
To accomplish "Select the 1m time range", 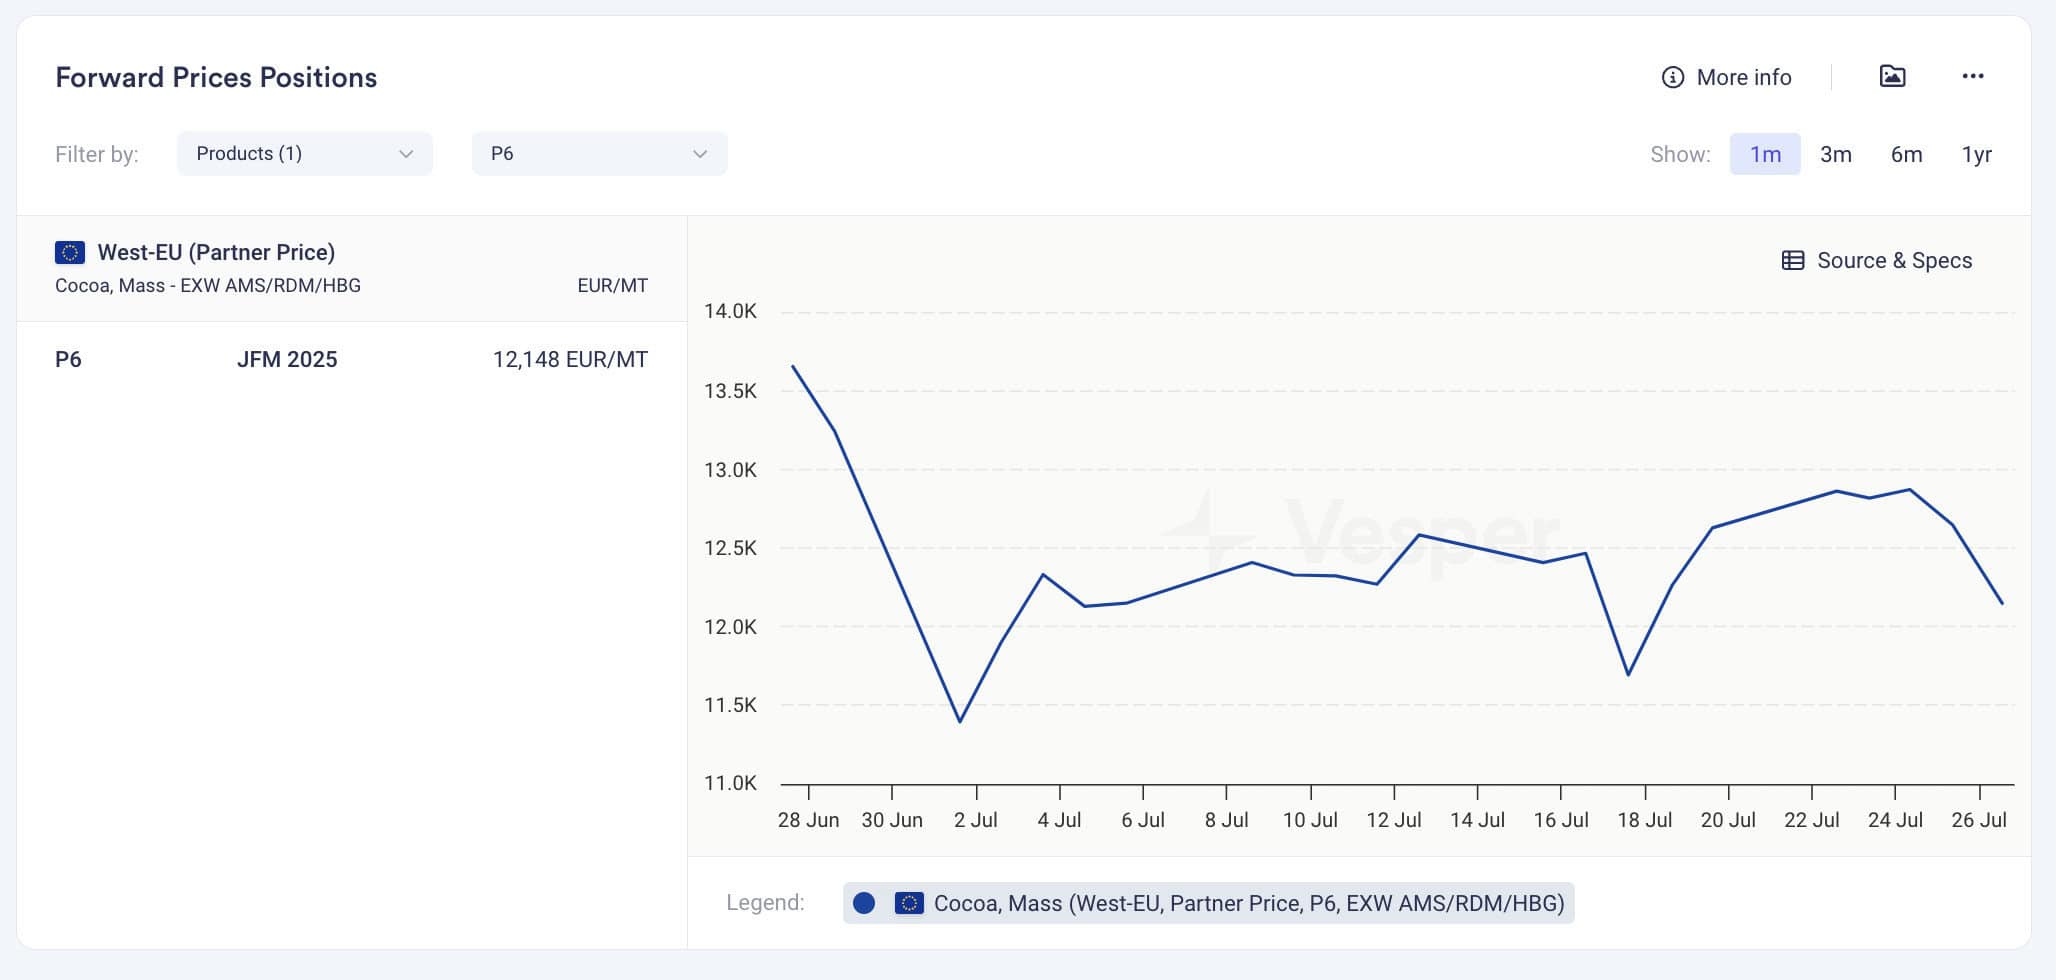I will (x=1765, y=154).
